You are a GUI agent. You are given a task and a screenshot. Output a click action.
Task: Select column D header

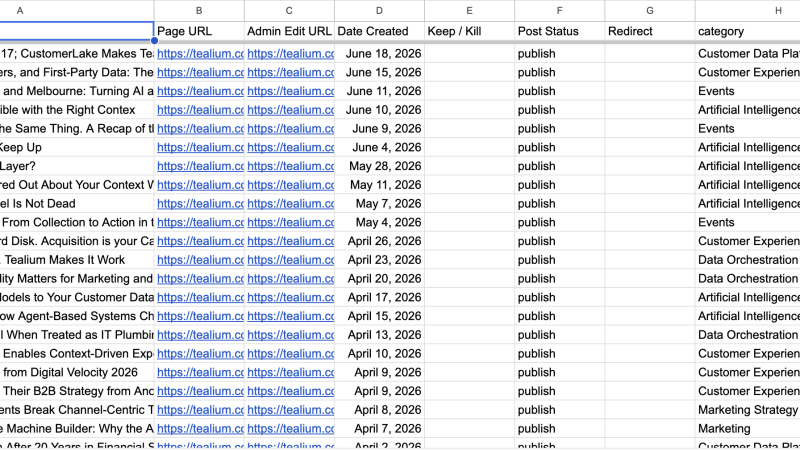point(379,11)
